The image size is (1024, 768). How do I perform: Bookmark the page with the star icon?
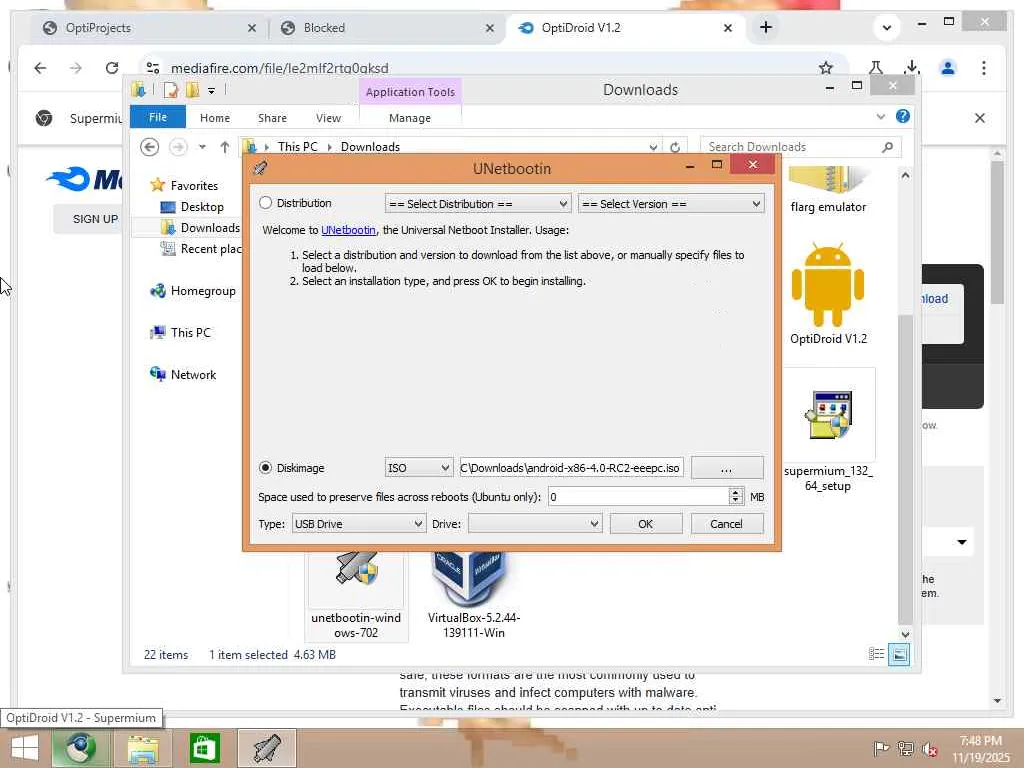tap(825, 68)
